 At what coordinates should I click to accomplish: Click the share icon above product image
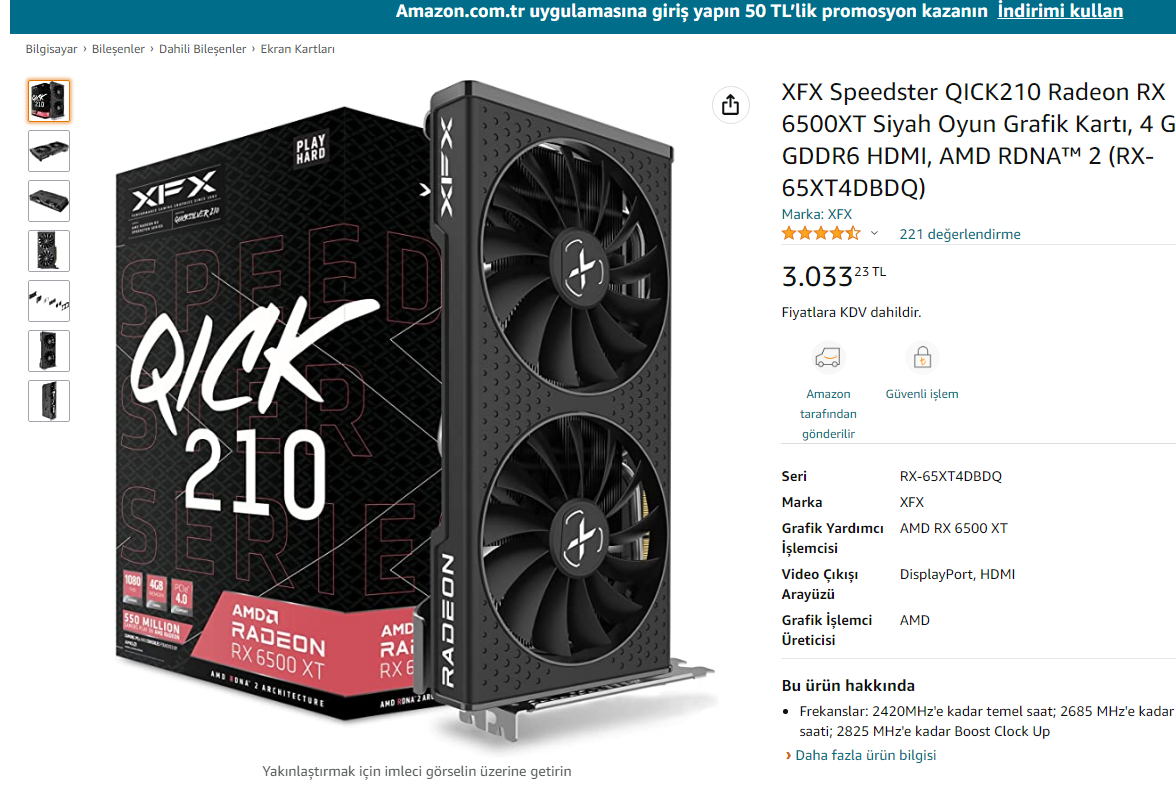[x=730, y=105]
